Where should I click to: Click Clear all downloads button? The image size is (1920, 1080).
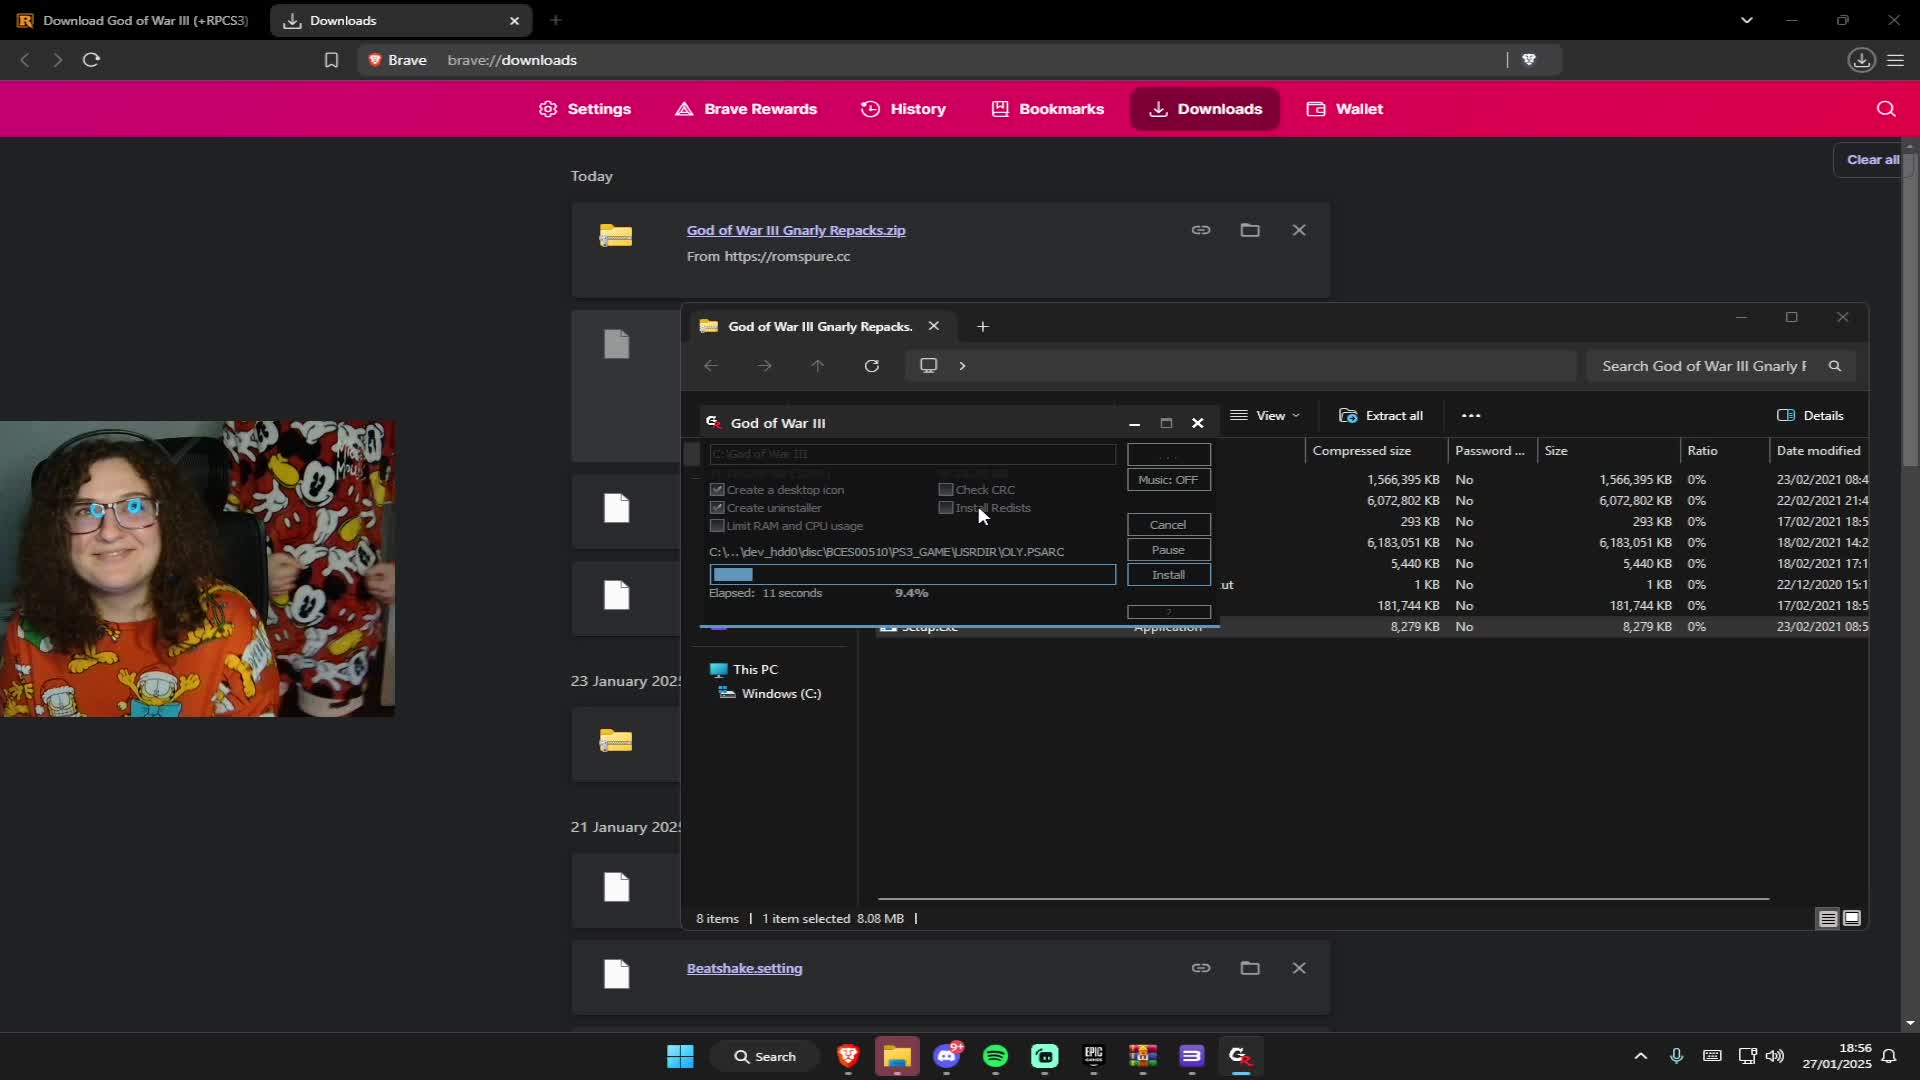point(1872,160)
